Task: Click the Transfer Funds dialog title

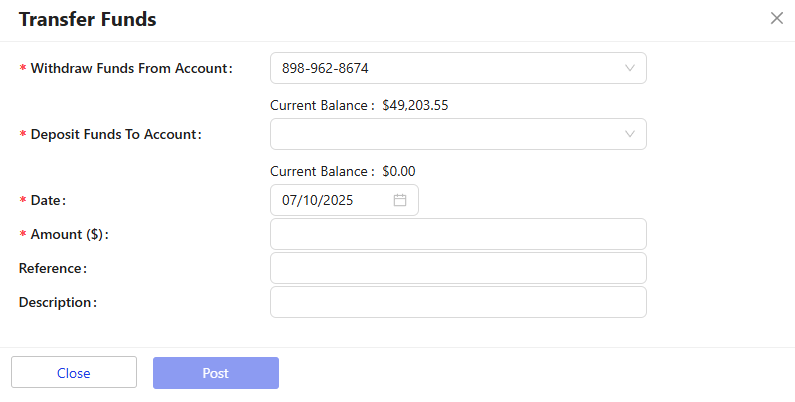Action: tap(88, 19)
